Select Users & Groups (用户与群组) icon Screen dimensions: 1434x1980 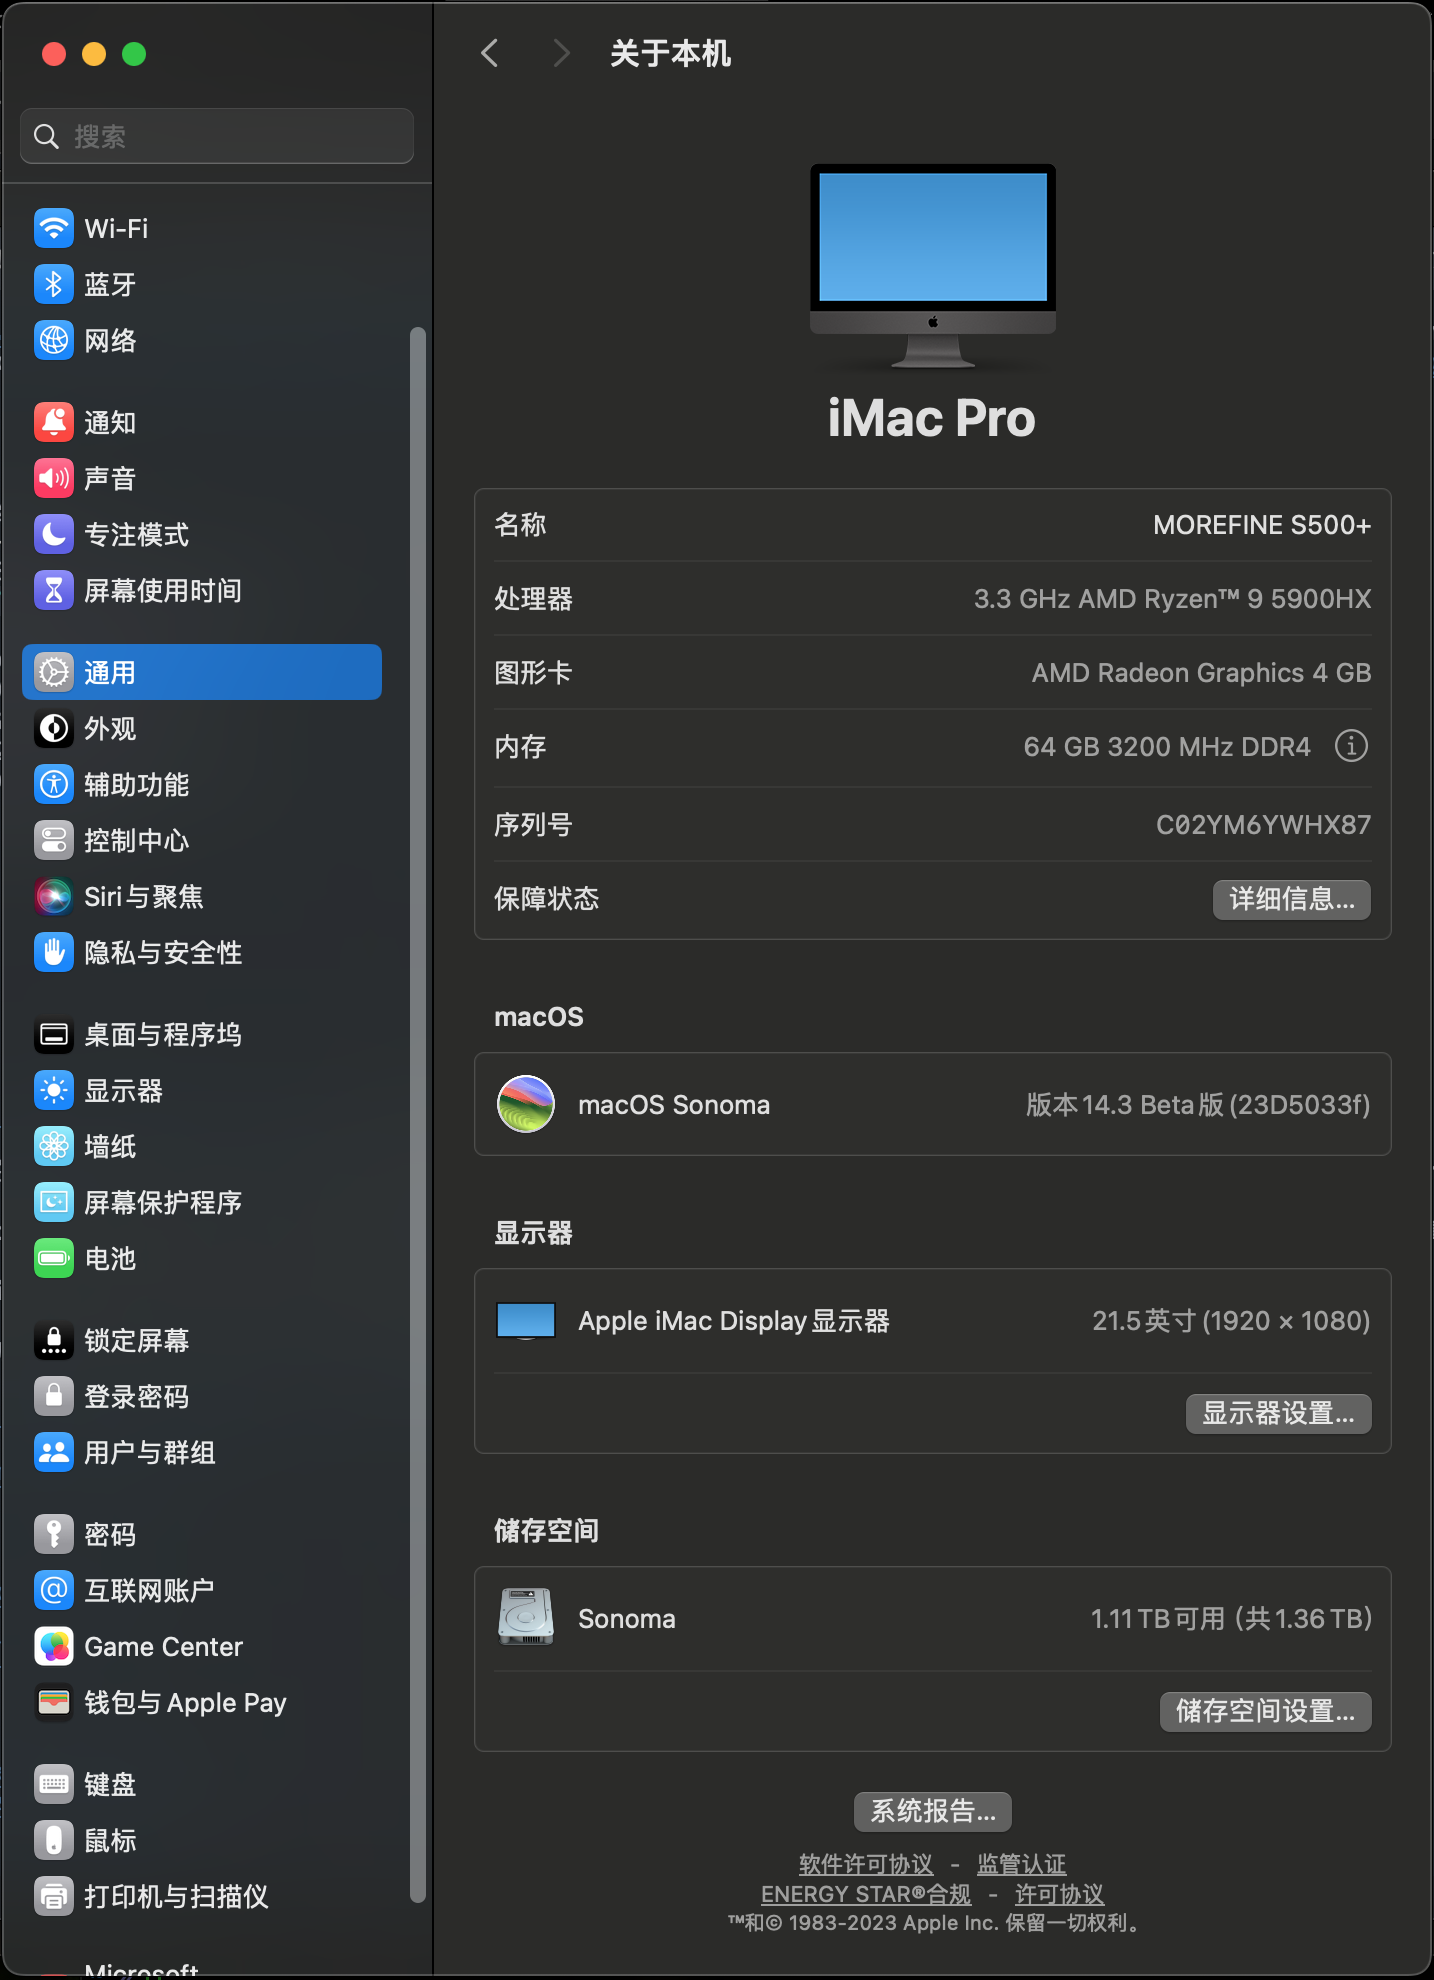pos(54,1452)
